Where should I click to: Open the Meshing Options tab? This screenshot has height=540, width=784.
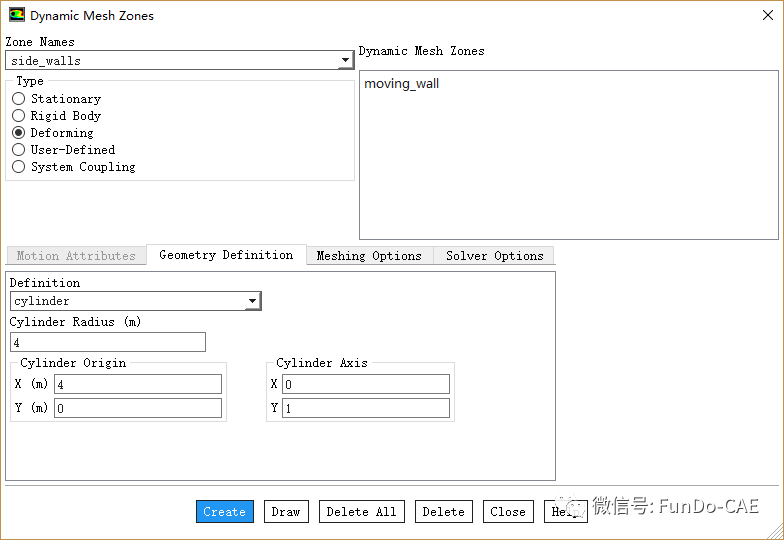pyautogui.click(x=369, y=256)
